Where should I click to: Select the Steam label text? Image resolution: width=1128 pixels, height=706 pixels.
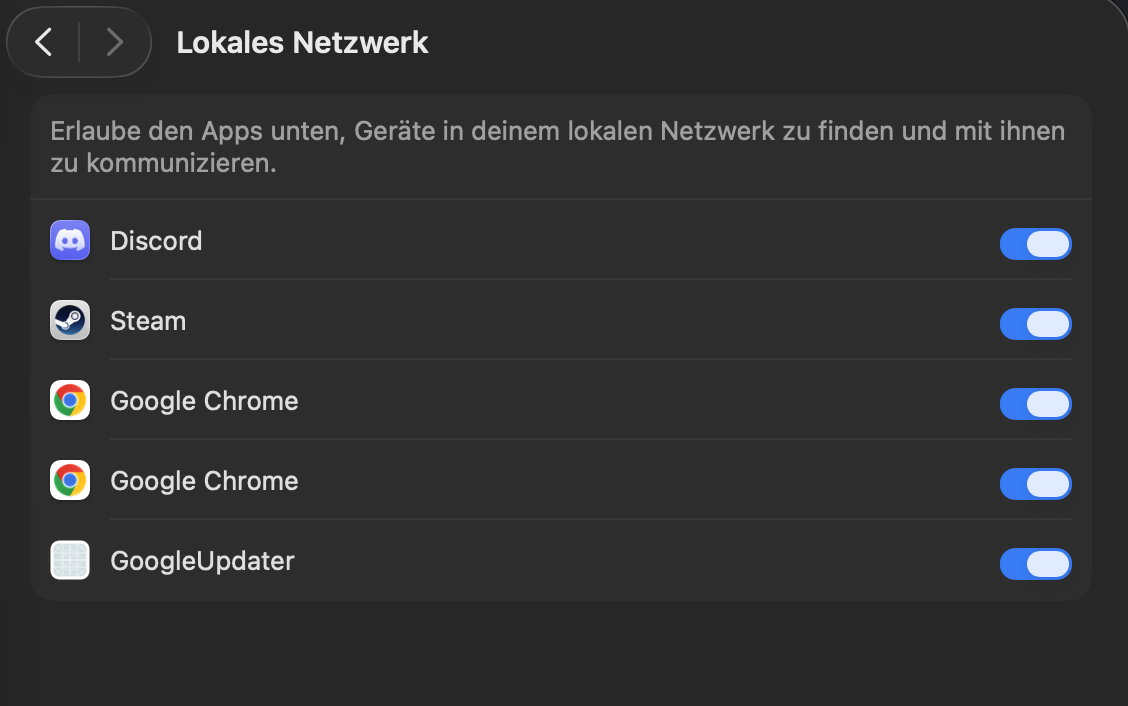148,321
